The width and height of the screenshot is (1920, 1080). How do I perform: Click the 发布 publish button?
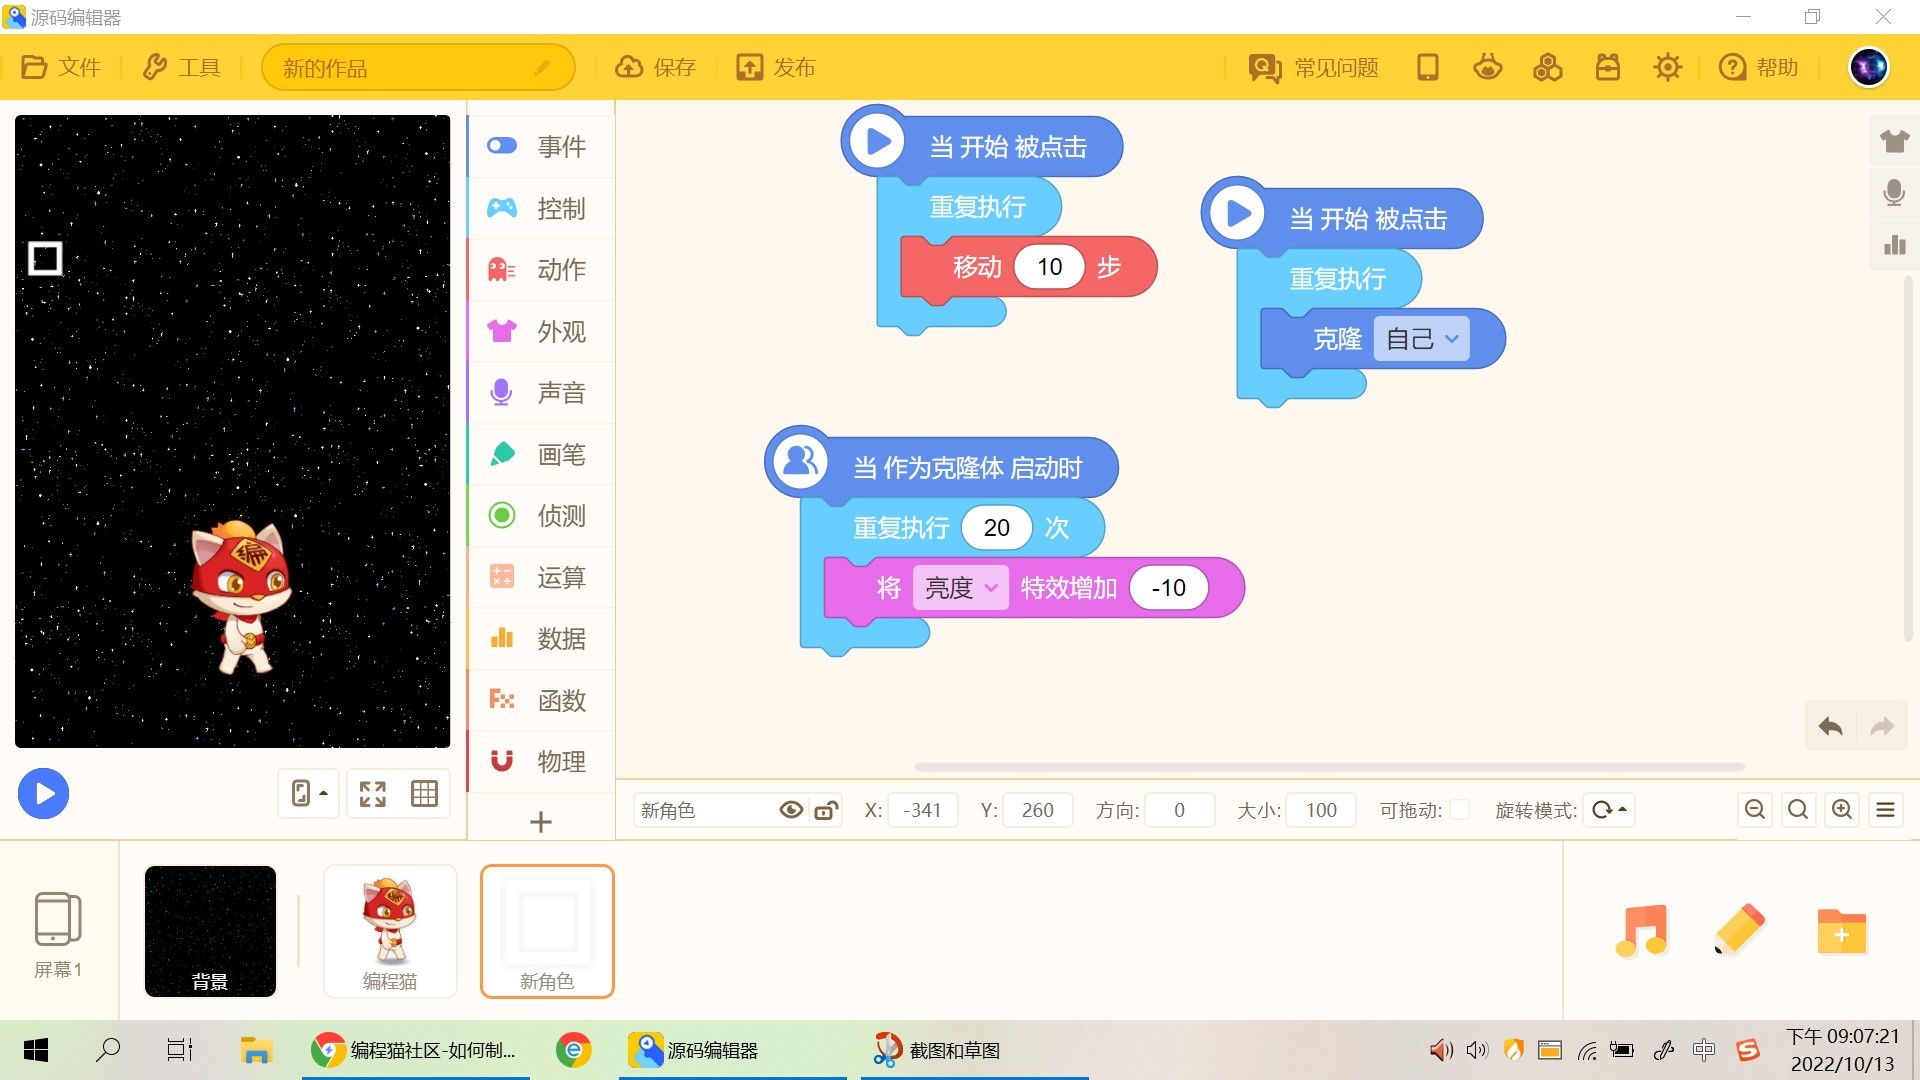pyautogui.click(x=776, y=67)
